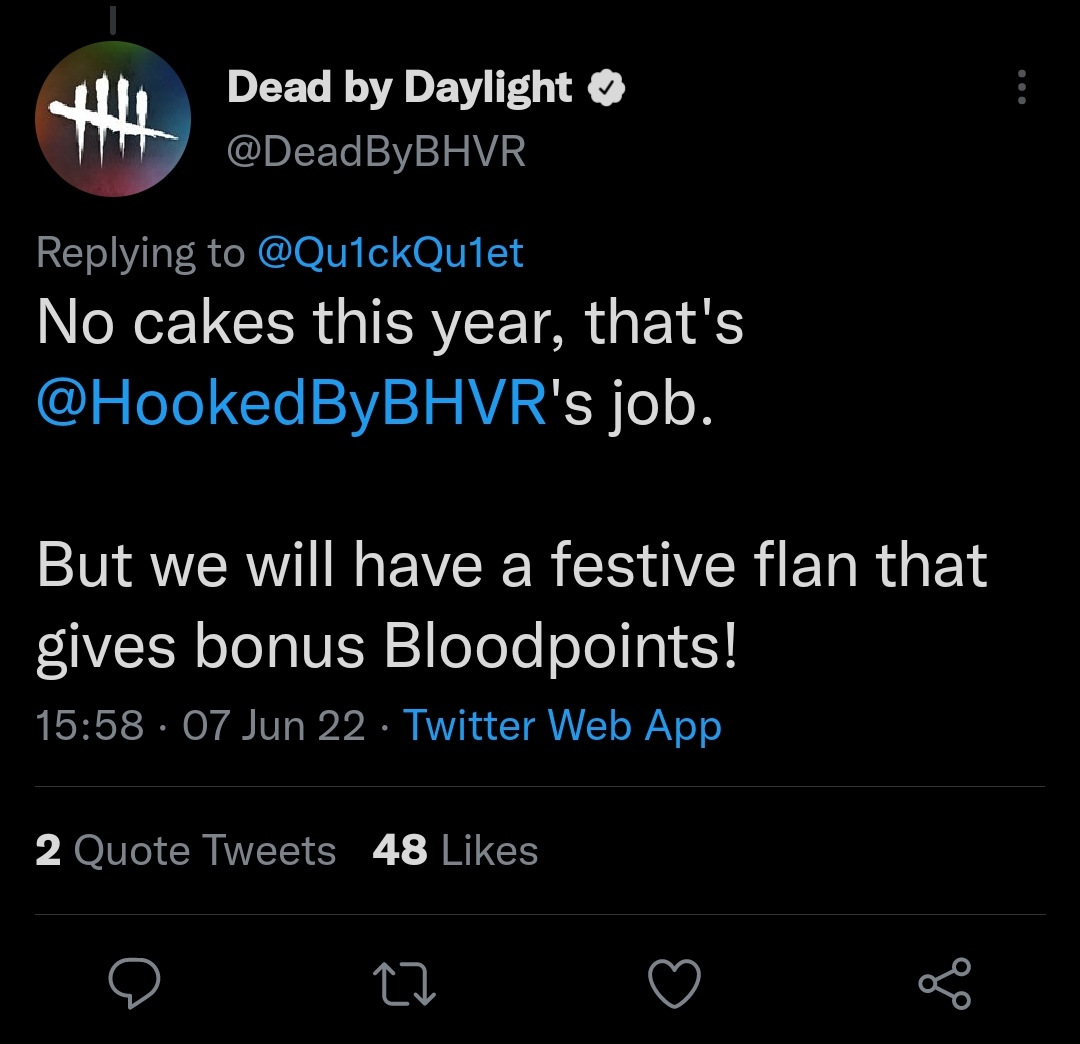The image size is (1080, 1044).
Task: Open the share icon options
Action: [944, 983]
